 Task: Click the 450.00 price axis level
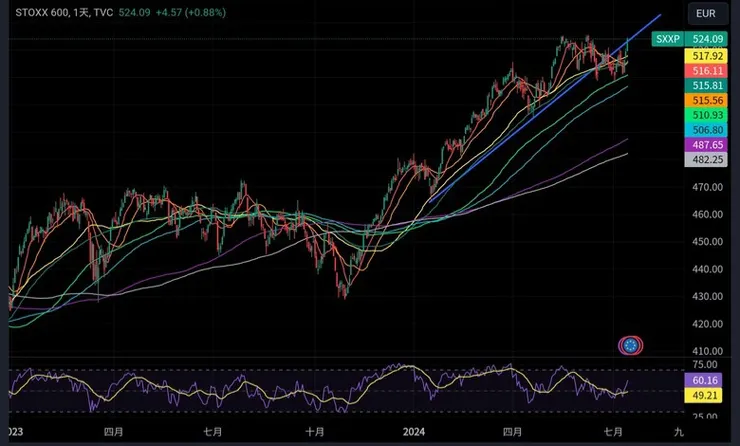(707, 241)
